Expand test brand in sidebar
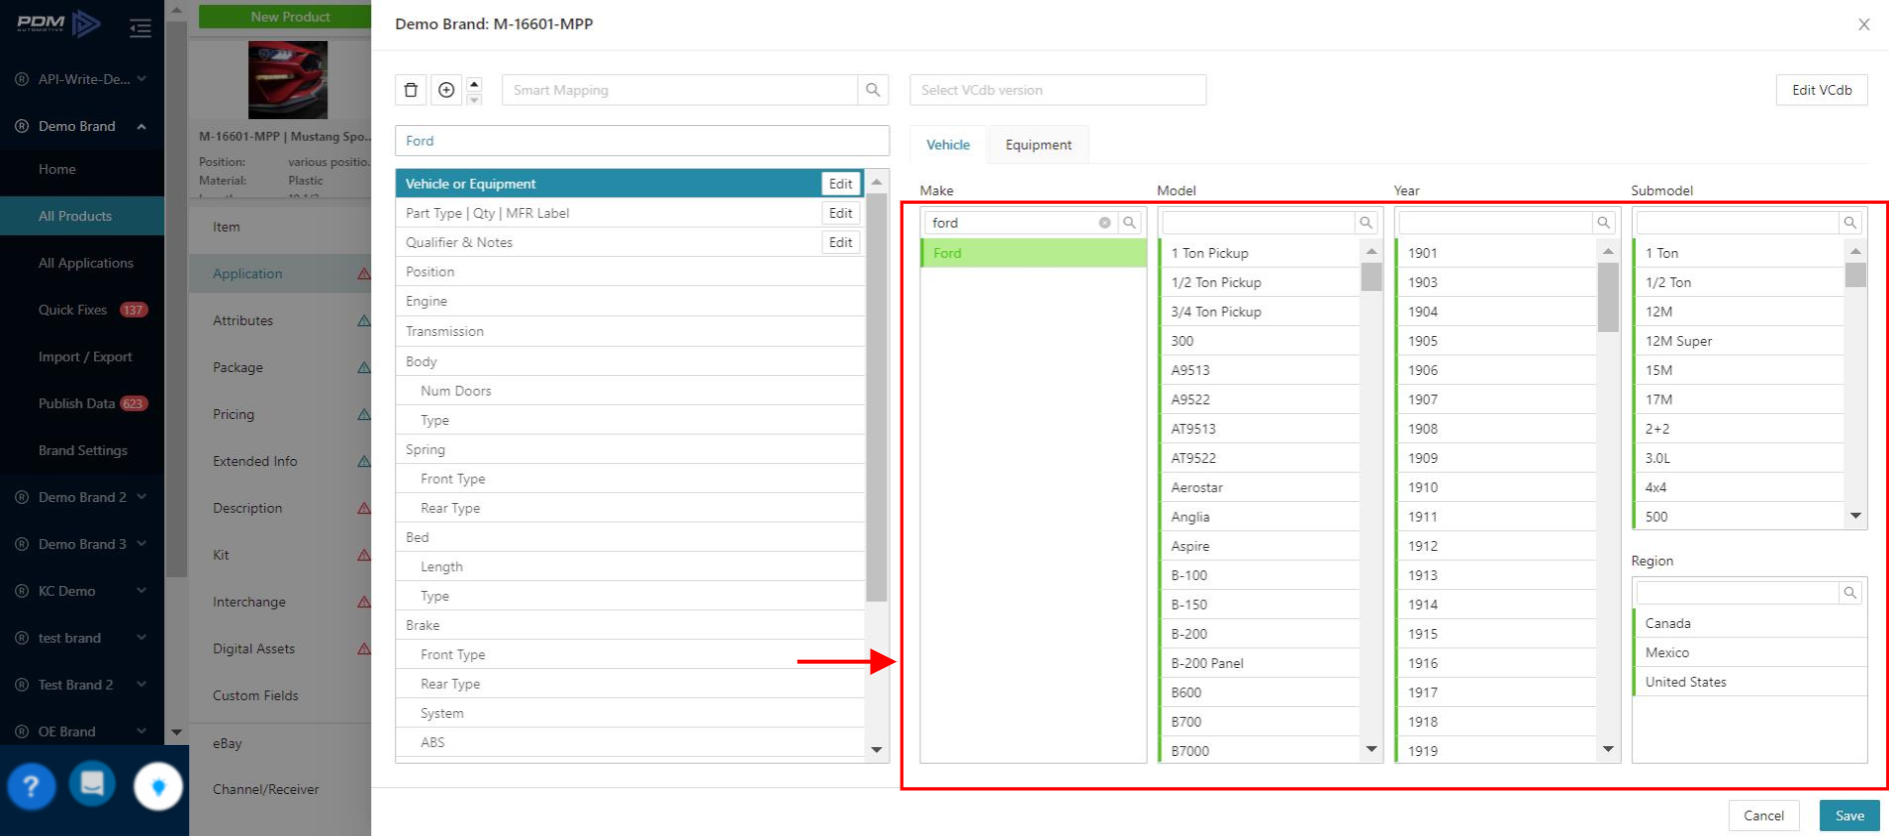 point(82,638)
